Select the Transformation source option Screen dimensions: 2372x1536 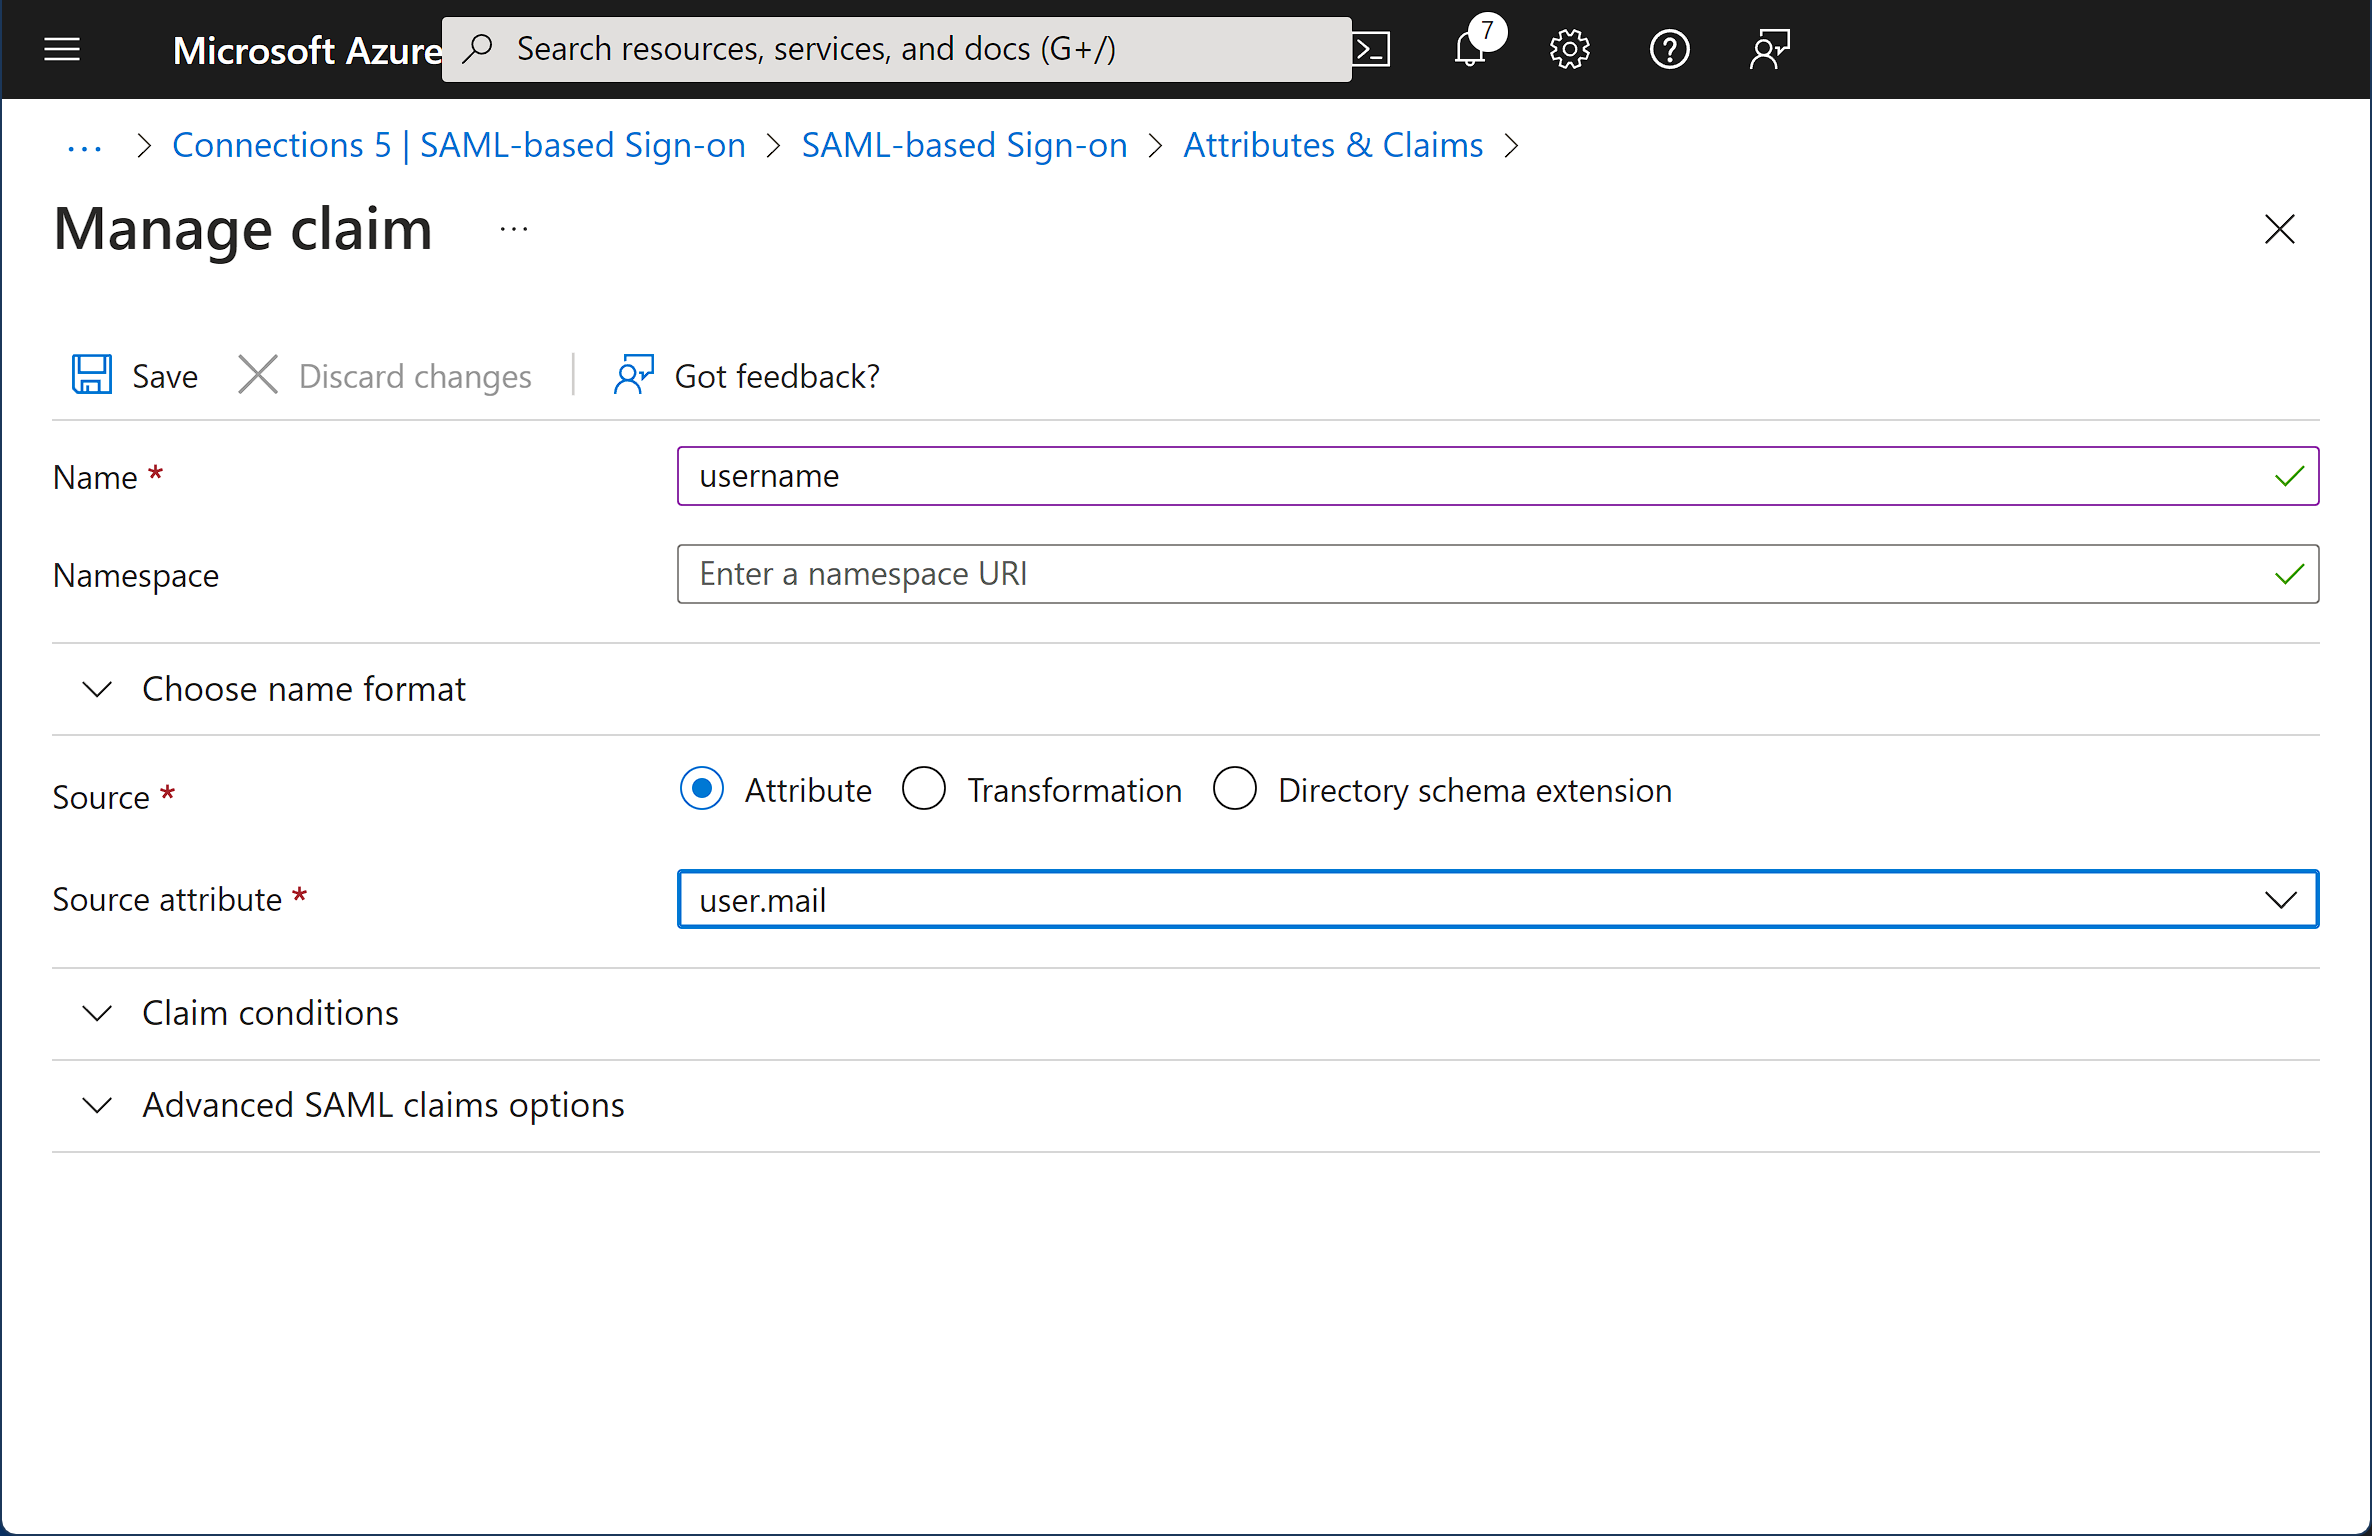tap(925, 789)
